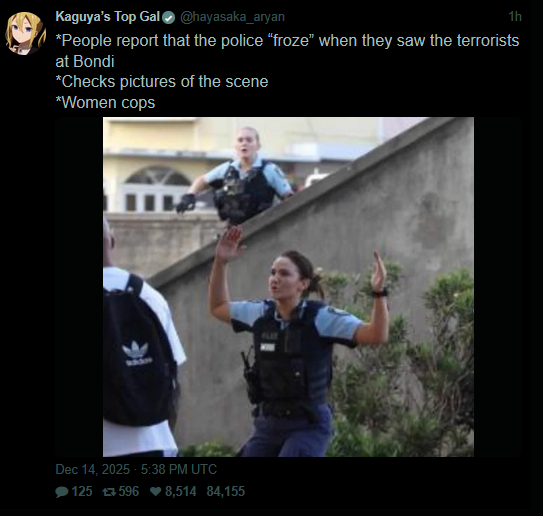
Task: Retweet using the arrows icon
Action: [x=109, y=492]
